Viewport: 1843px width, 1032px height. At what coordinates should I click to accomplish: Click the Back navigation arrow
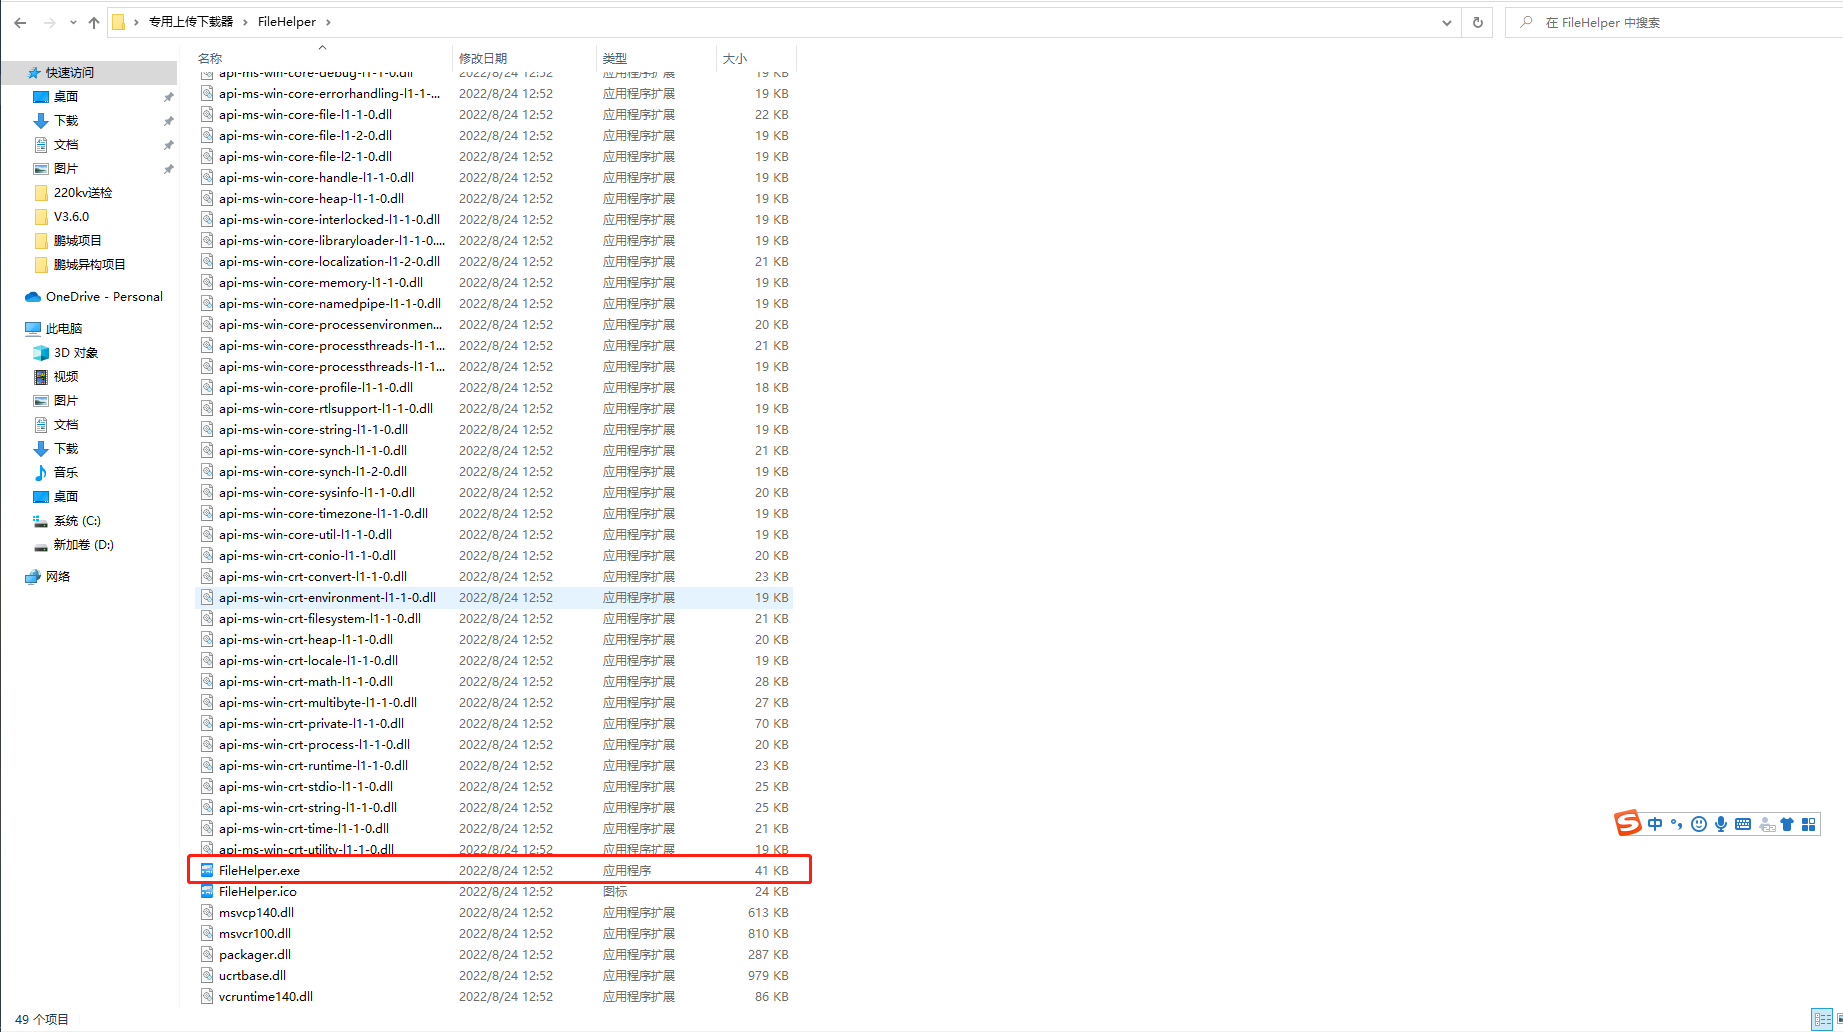pyautogui.click(x=20, y=22)
